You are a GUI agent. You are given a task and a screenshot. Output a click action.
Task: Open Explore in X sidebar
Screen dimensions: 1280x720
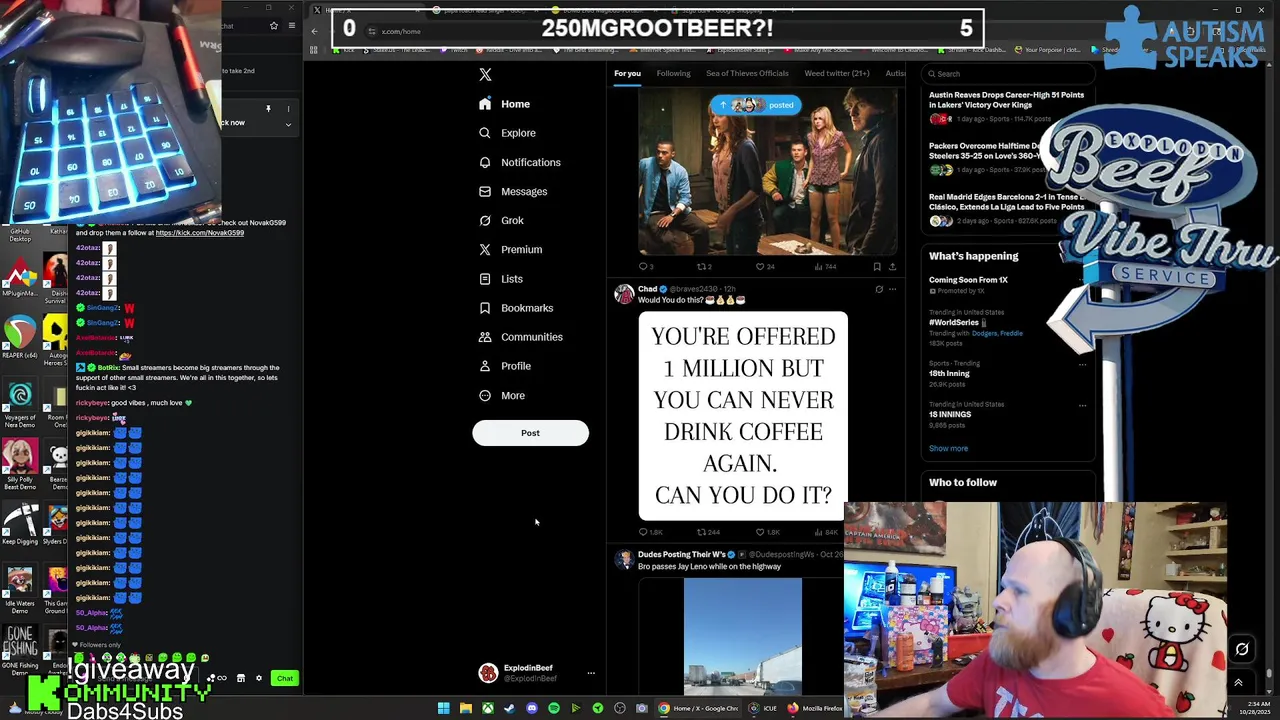[x=507, y=133]
